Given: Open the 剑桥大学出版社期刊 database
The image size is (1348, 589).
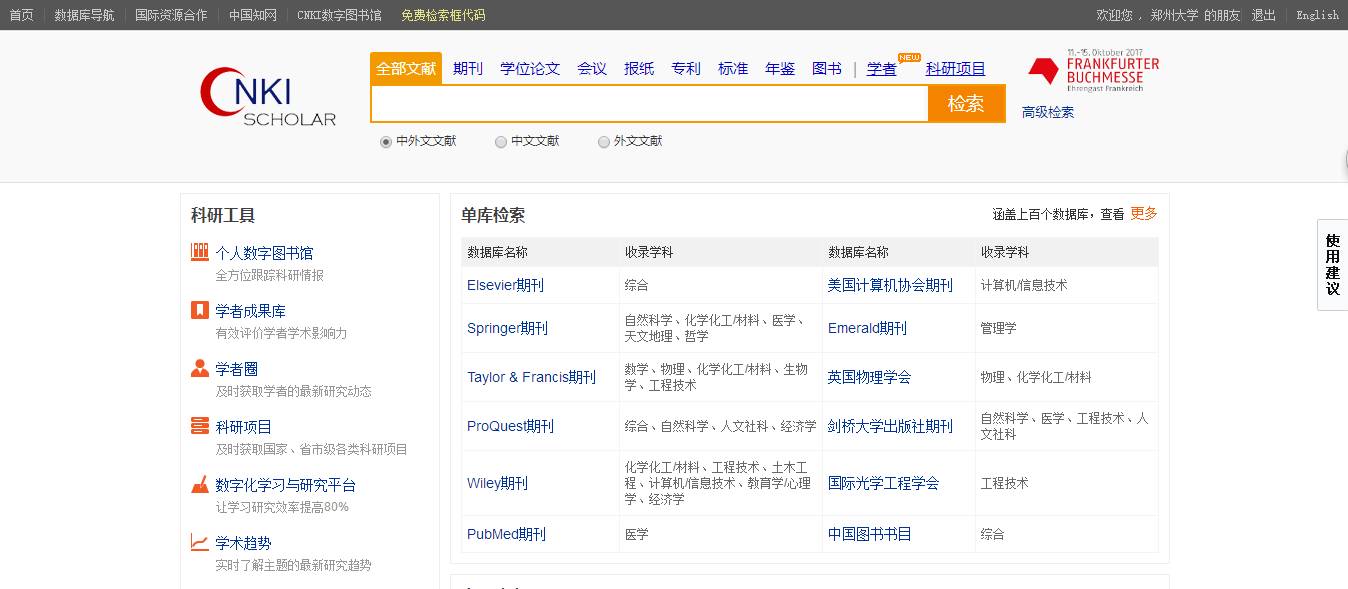Looking at the screenshot, I should (890, 426).
